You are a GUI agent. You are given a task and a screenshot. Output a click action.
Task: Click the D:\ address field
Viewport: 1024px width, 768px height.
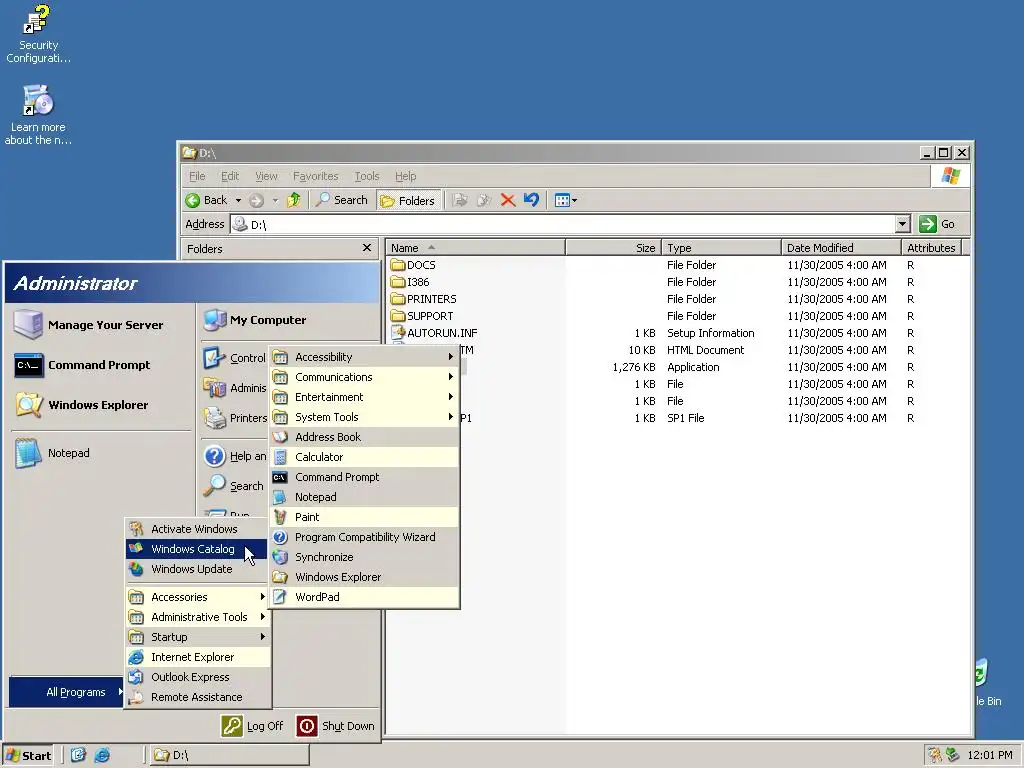[564, 225]
